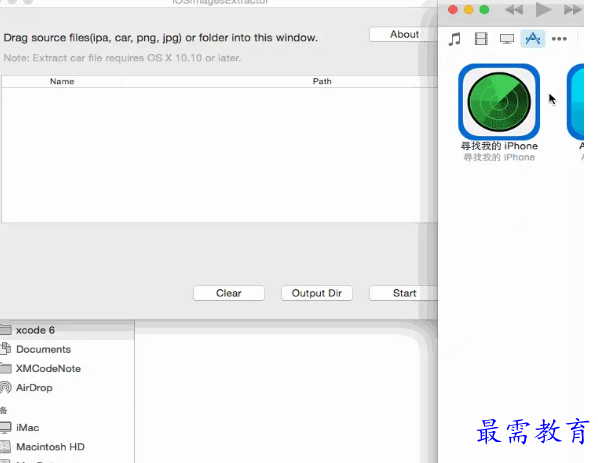Image resolution: width=598 pixels, height=463 pixels.
Task: Skip forward to next track in iTunes
Action: (572, 10)
